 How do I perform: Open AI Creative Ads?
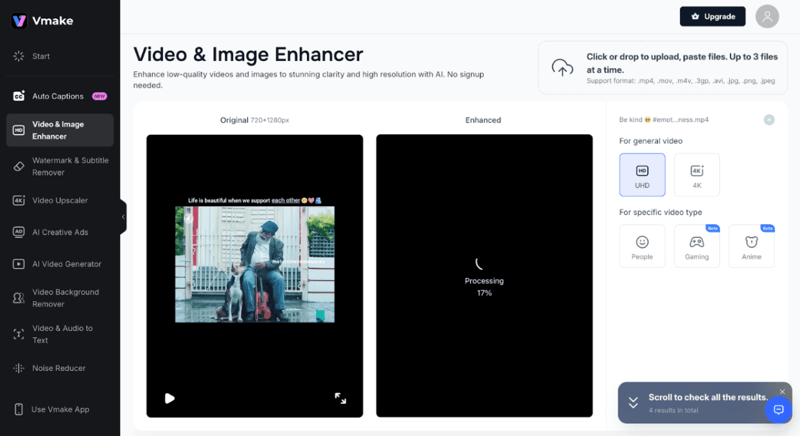60,232
